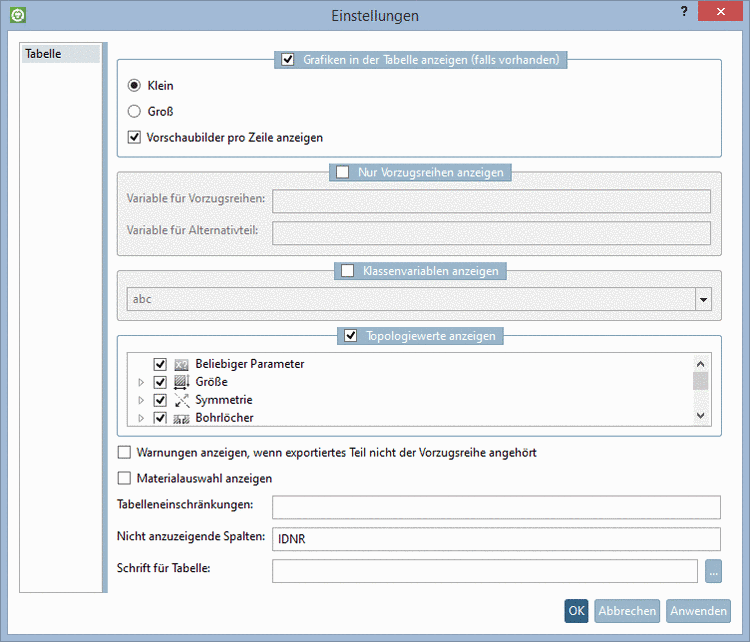Viewport: 750px width, 642px height.
Task: Click Variable für Alternativteil field
Action: point(491,233)
